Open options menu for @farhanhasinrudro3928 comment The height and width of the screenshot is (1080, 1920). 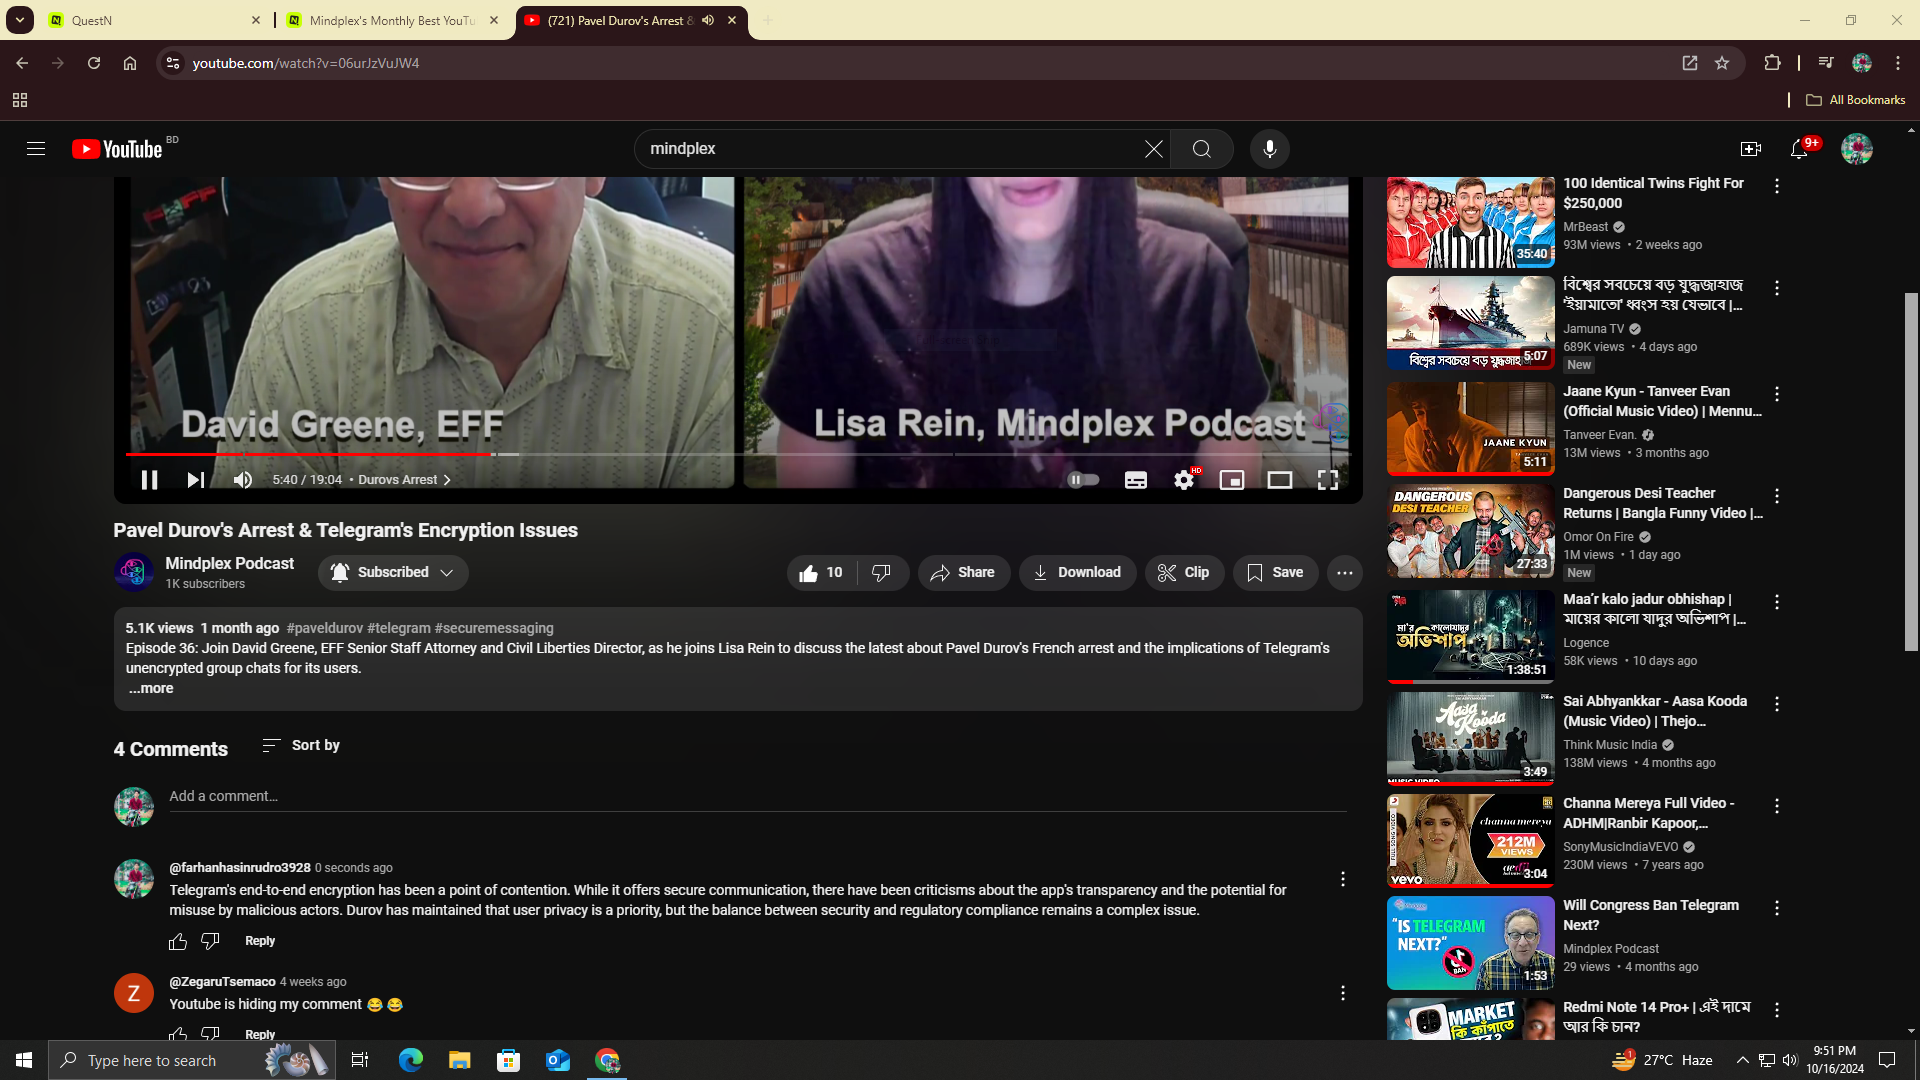(1343, 880)
